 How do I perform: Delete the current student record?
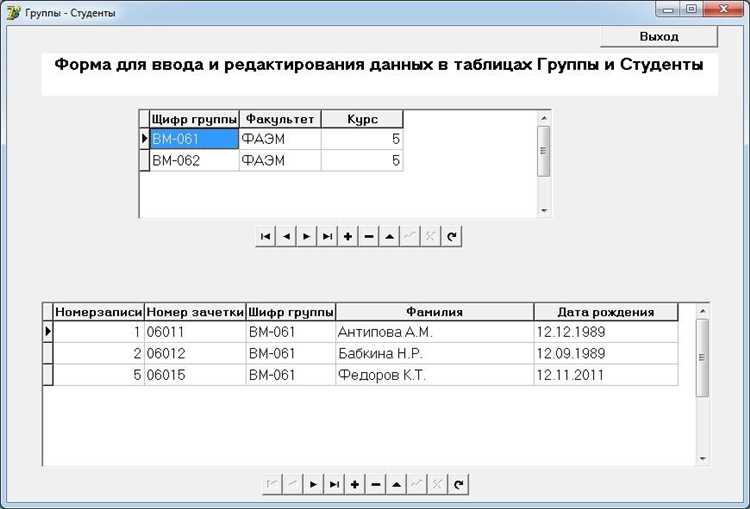pyautogui.click(x=375, y=485)
